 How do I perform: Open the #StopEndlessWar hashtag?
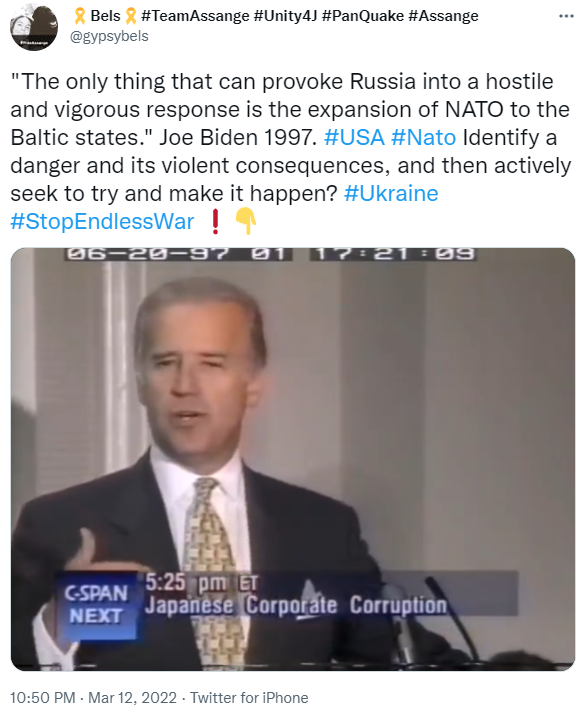102,221
